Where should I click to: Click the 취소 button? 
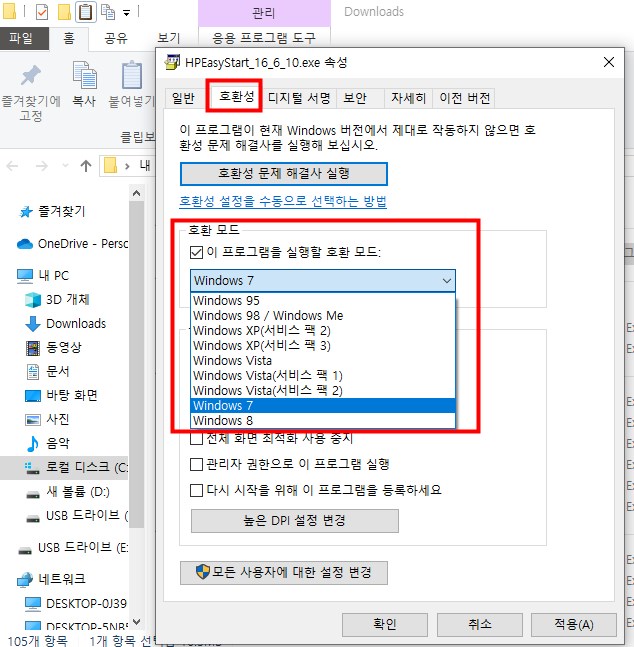point(480,624)
